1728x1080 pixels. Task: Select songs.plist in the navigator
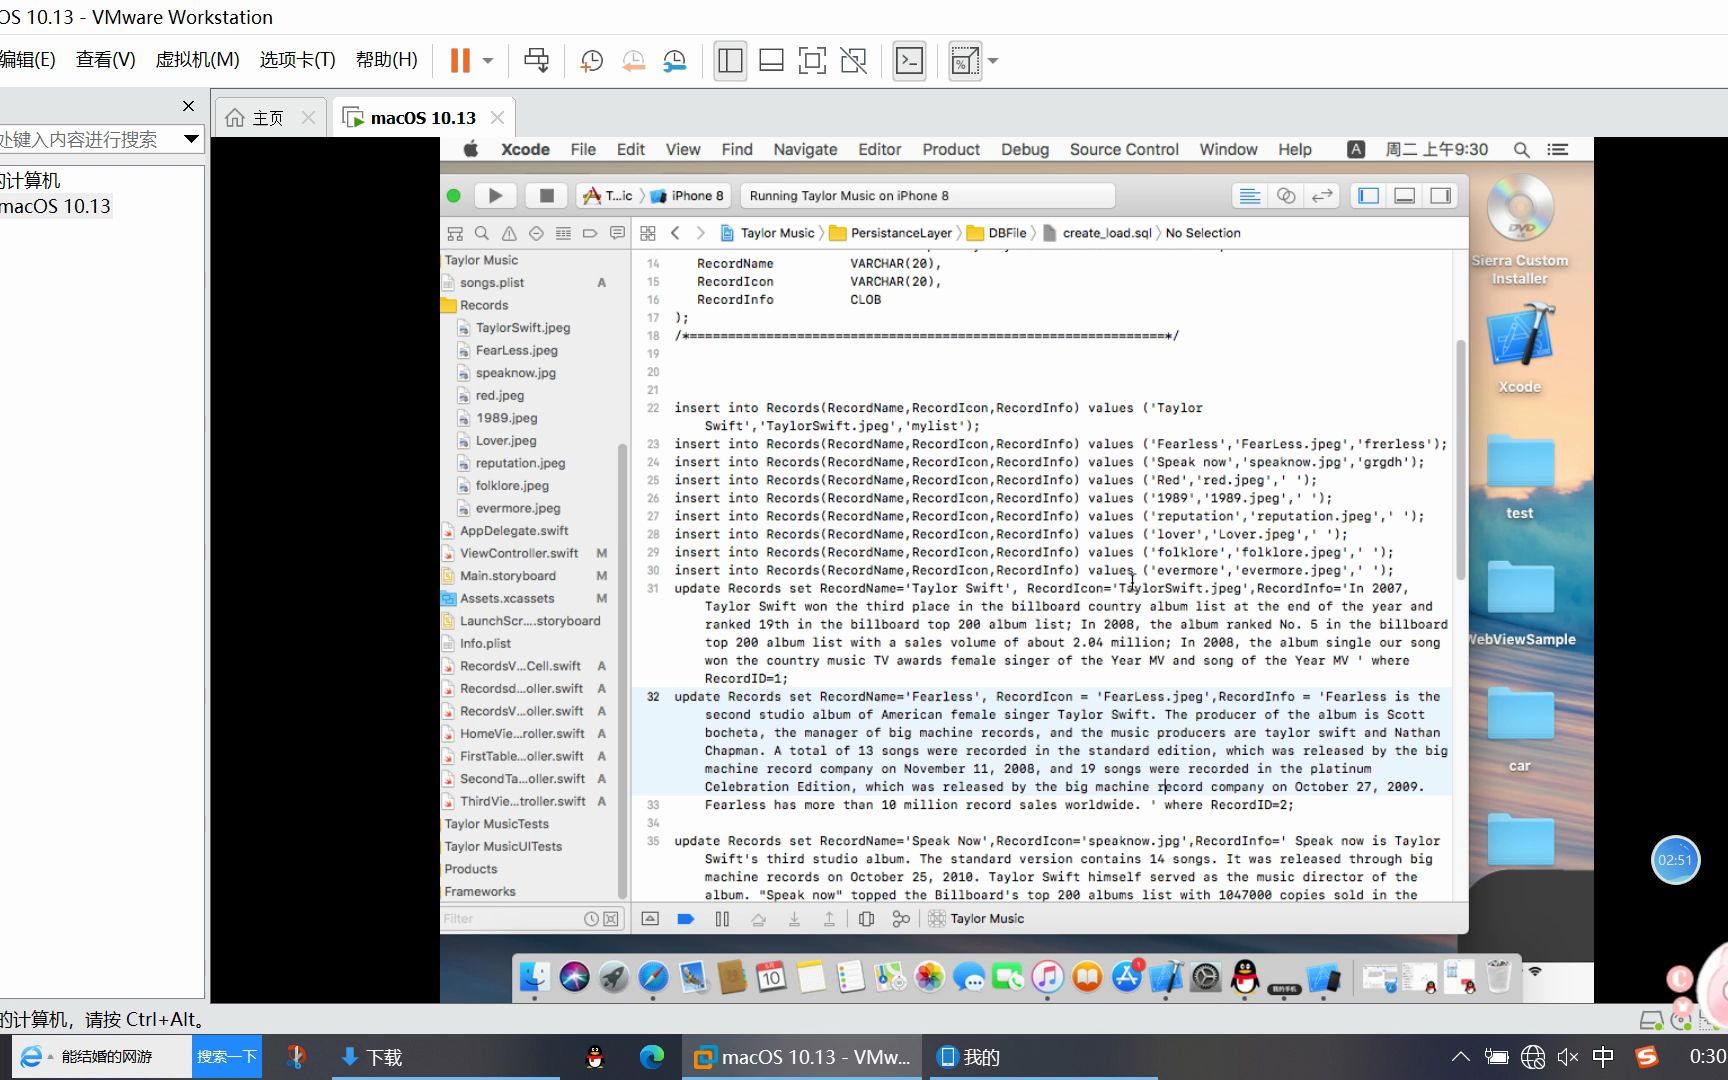(x=492, y=283)
